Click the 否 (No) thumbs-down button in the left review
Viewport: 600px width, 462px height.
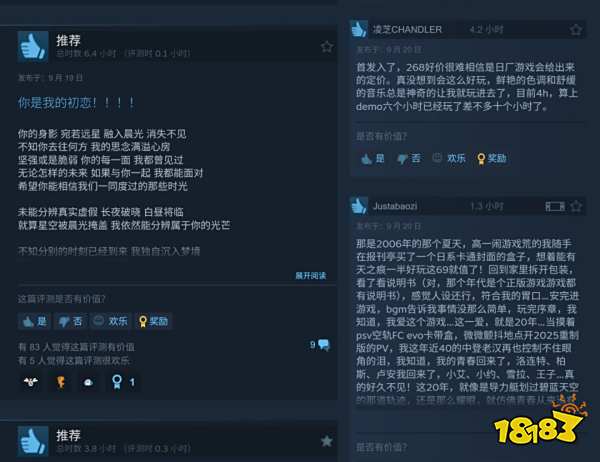(x=71, y=321)
